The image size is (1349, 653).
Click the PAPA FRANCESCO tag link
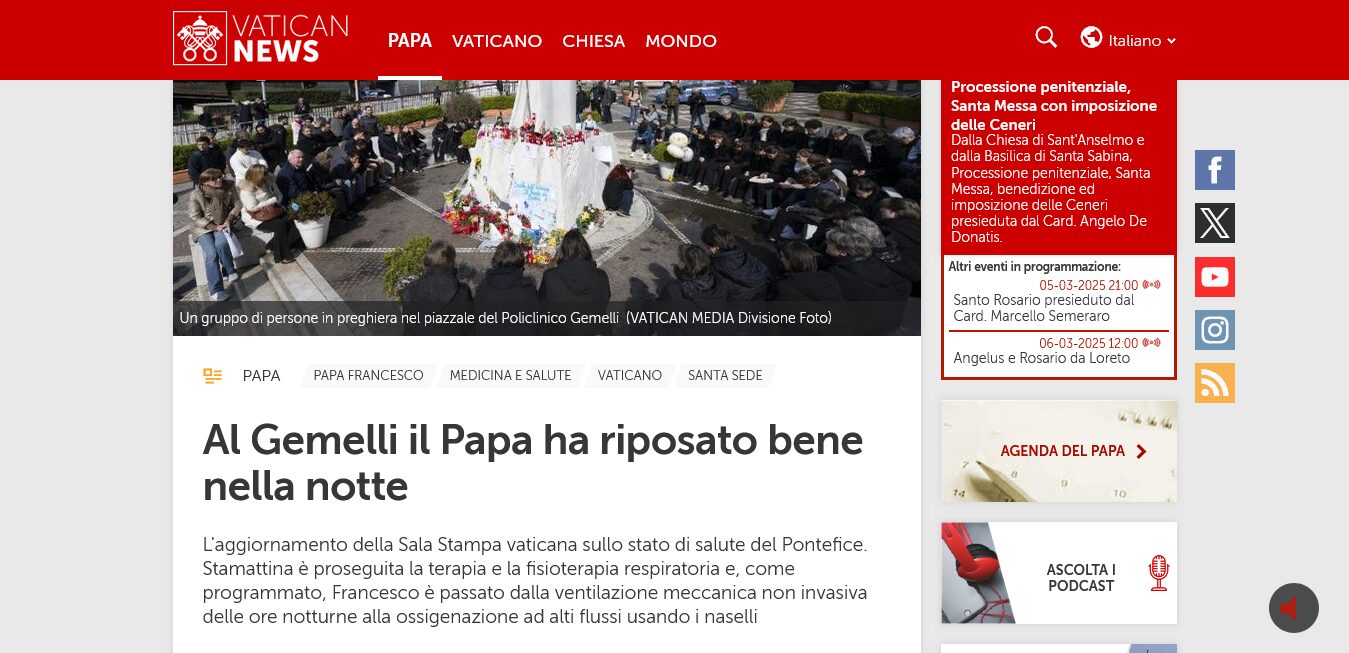click(368, 376)
